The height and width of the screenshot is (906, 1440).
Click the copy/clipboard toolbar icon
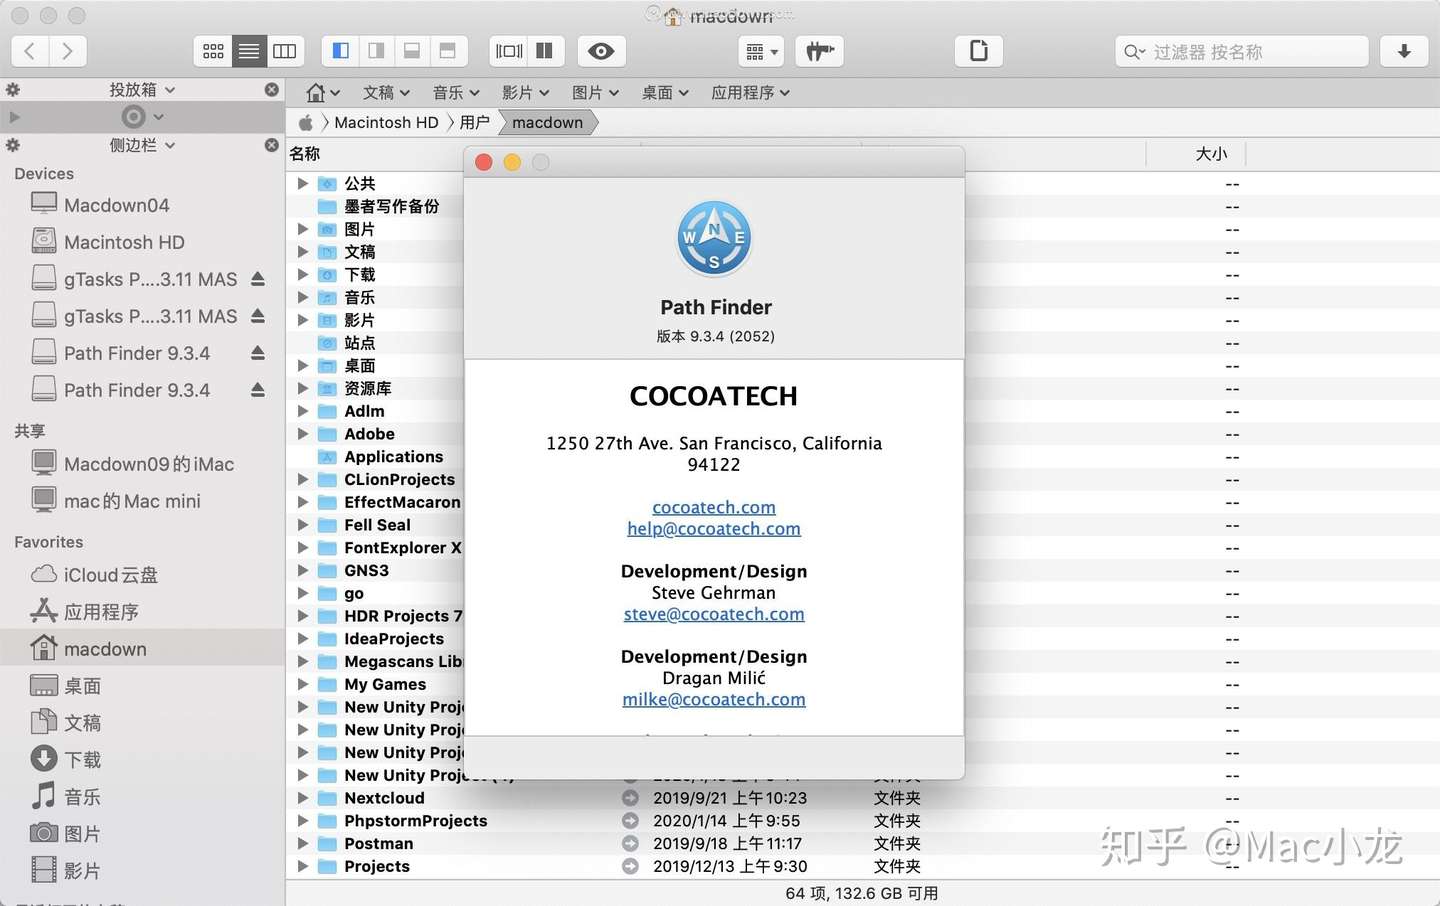[x=979, y=51]
